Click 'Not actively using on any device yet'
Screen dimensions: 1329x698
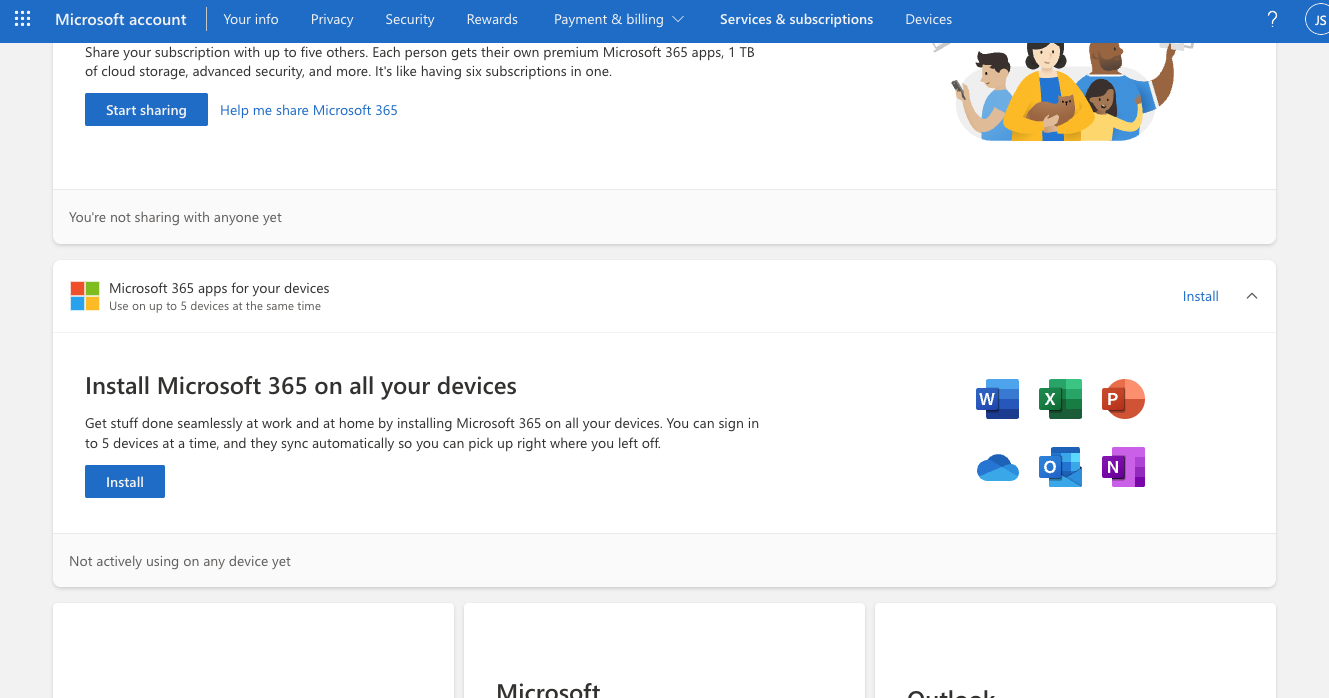tap(180, 561)
